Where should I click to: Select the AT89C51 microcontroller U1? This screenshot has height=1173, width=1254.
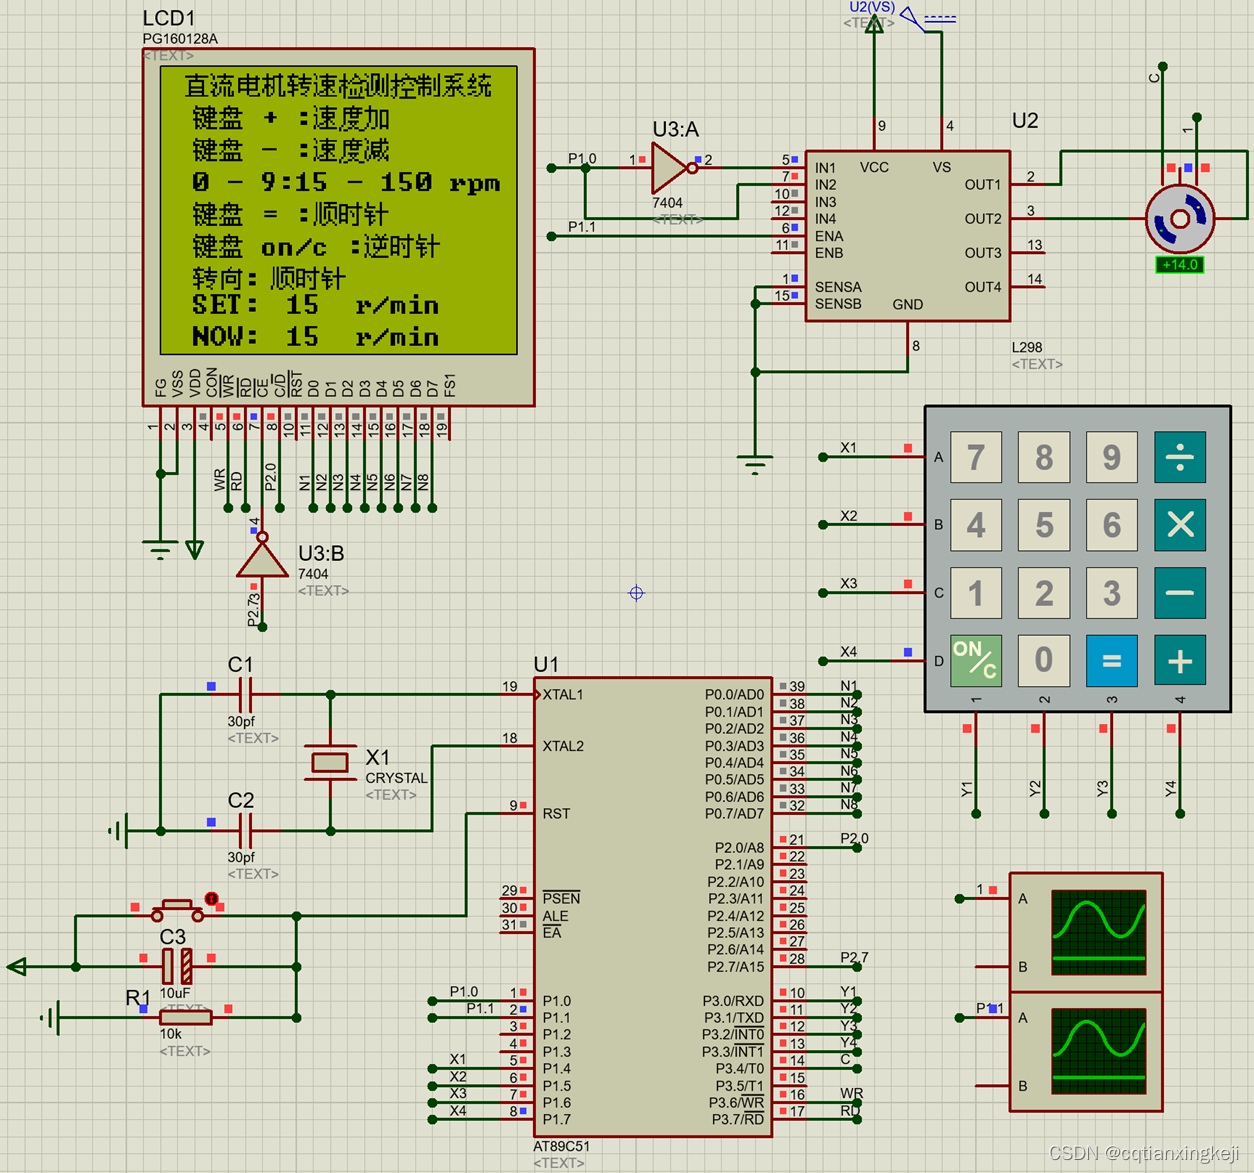tap(653, 907)
